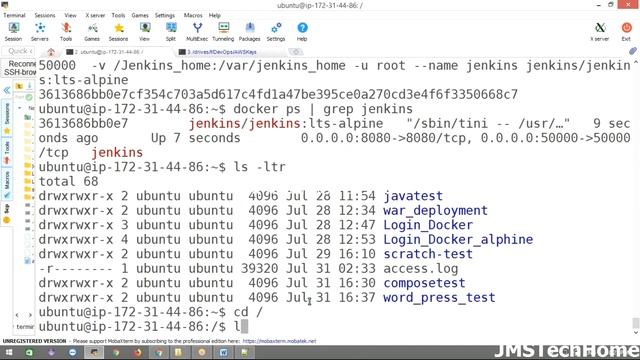Open the Help menu in menu bar
The width and height of the screenshot is (640, 360).
(215, 15)
